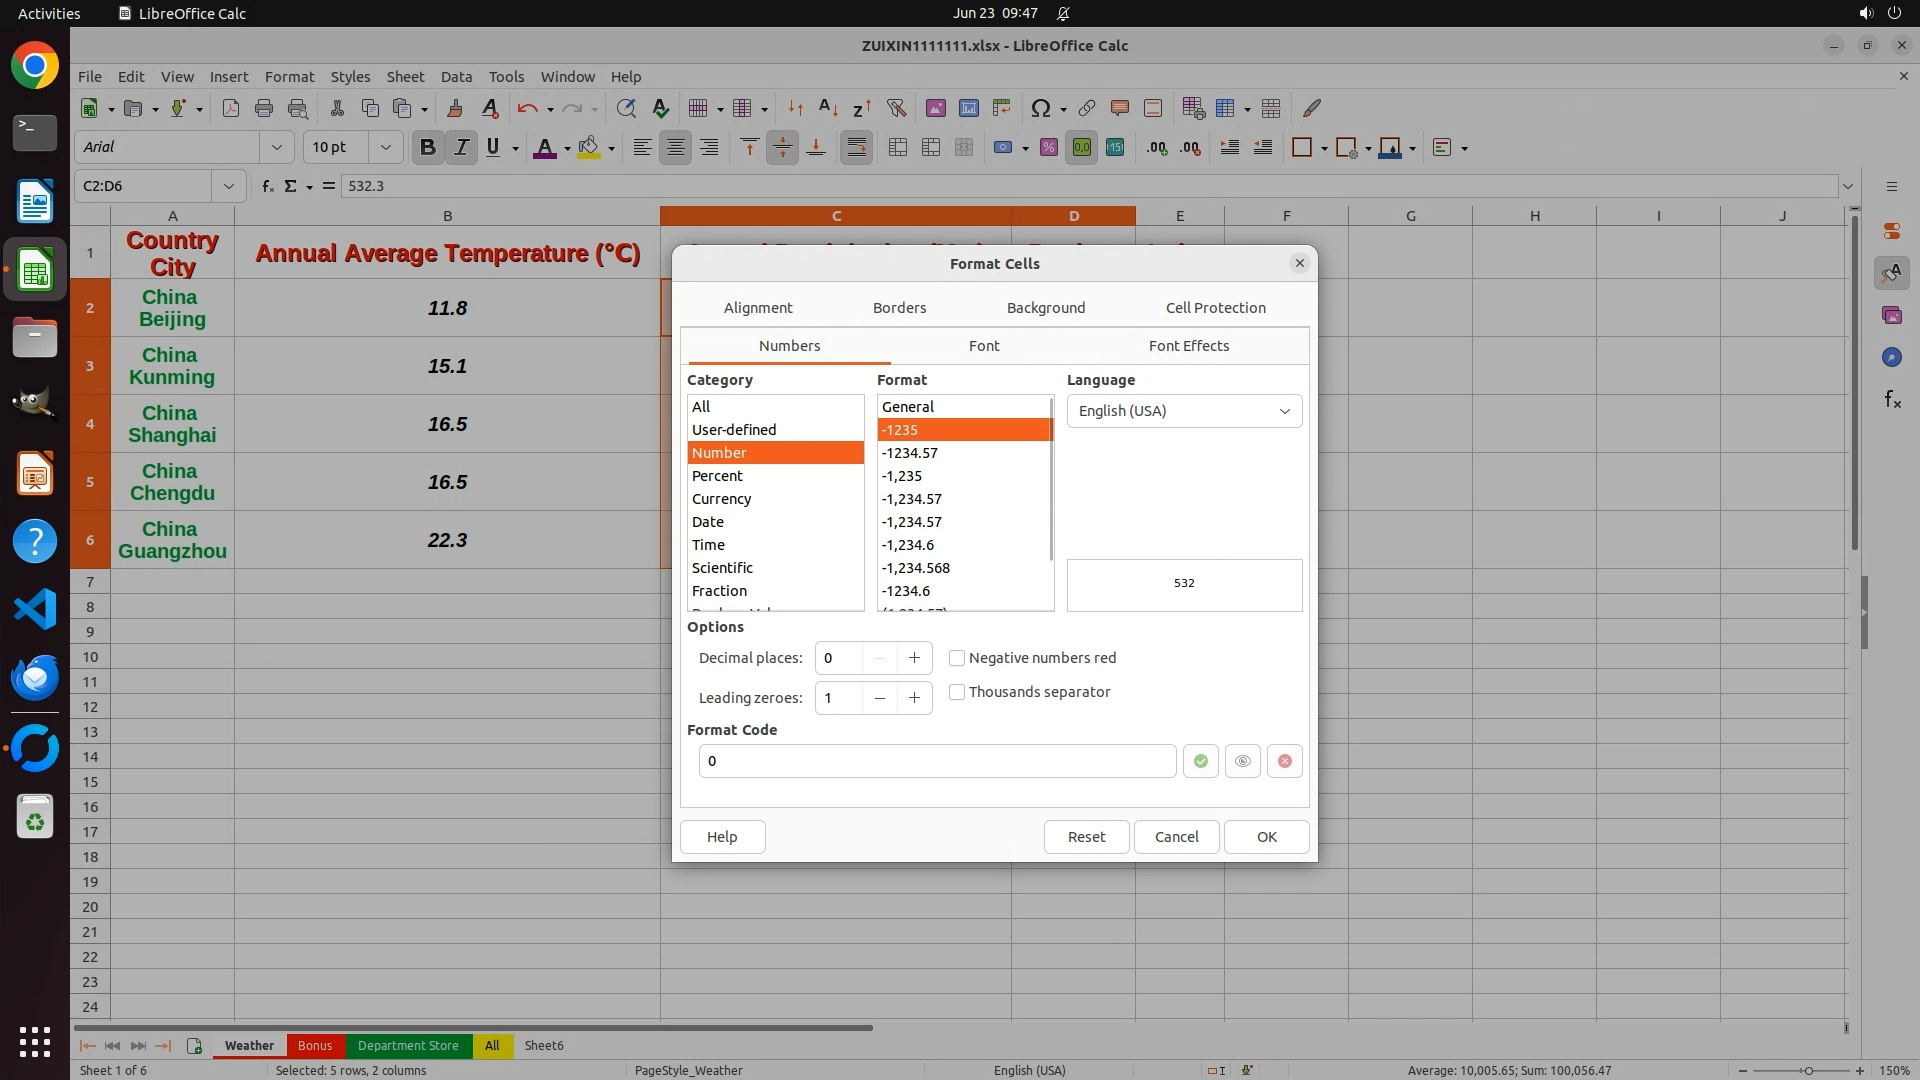This screenshot has width=1920, height=1080.
Task: Click the Edit Comment icon beside Format Code
Action: [x=1242, y=761]
